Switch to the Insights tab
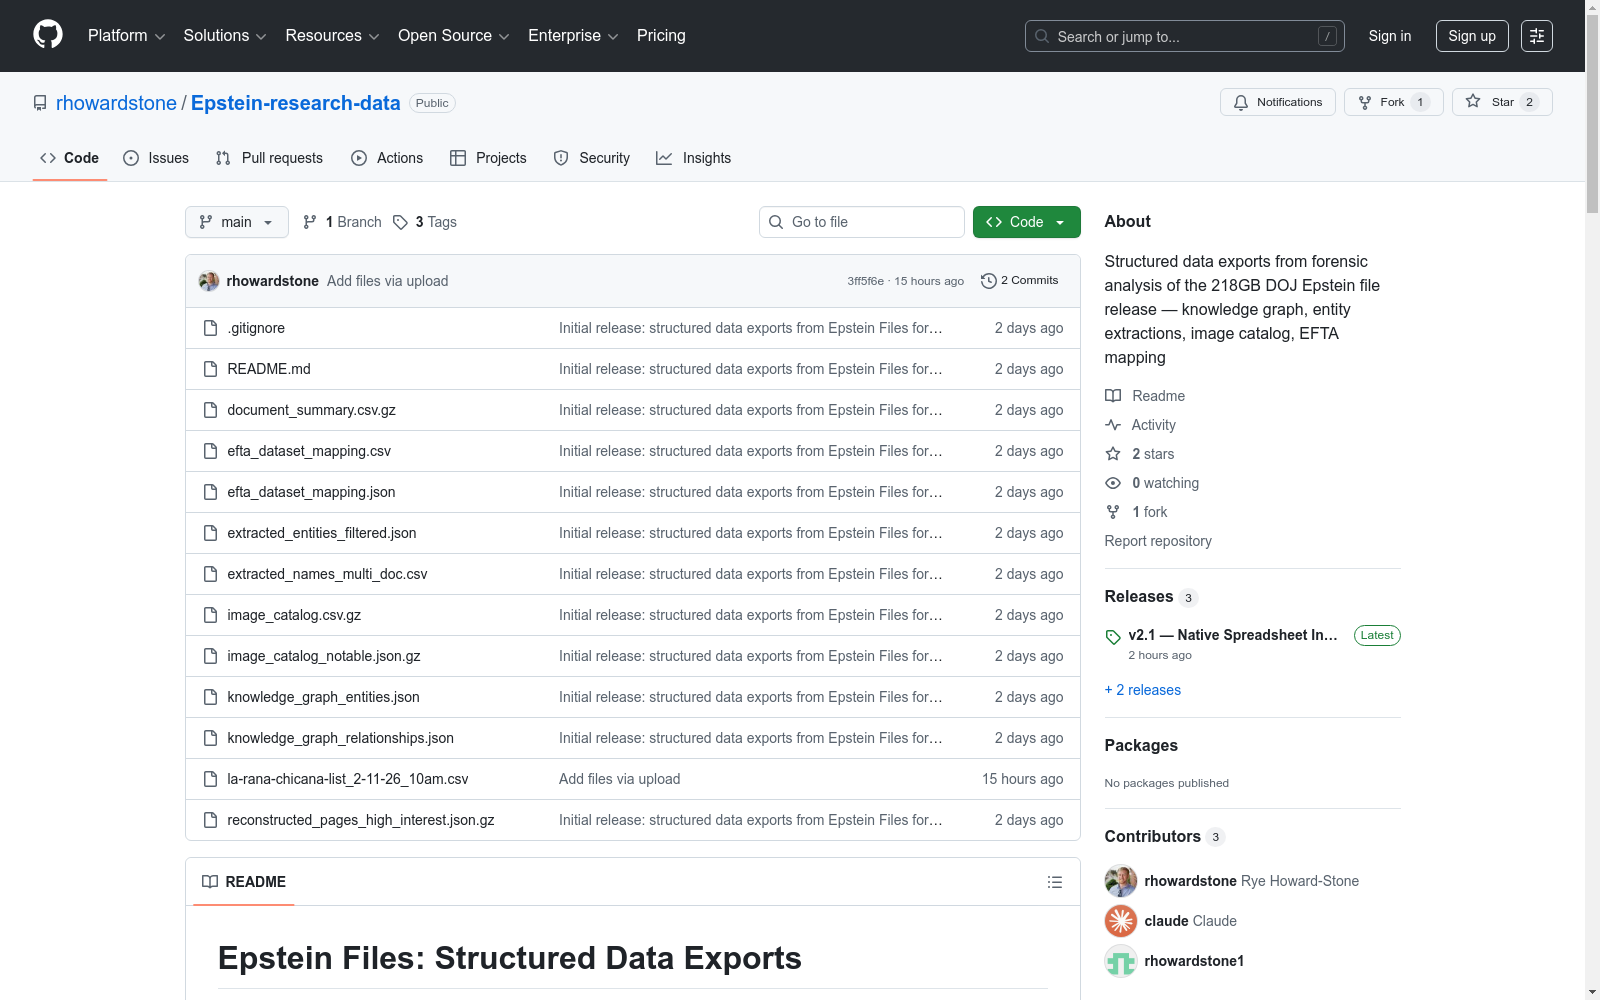The width and height of the screenshot is (1600, 1000). [694, 158]
